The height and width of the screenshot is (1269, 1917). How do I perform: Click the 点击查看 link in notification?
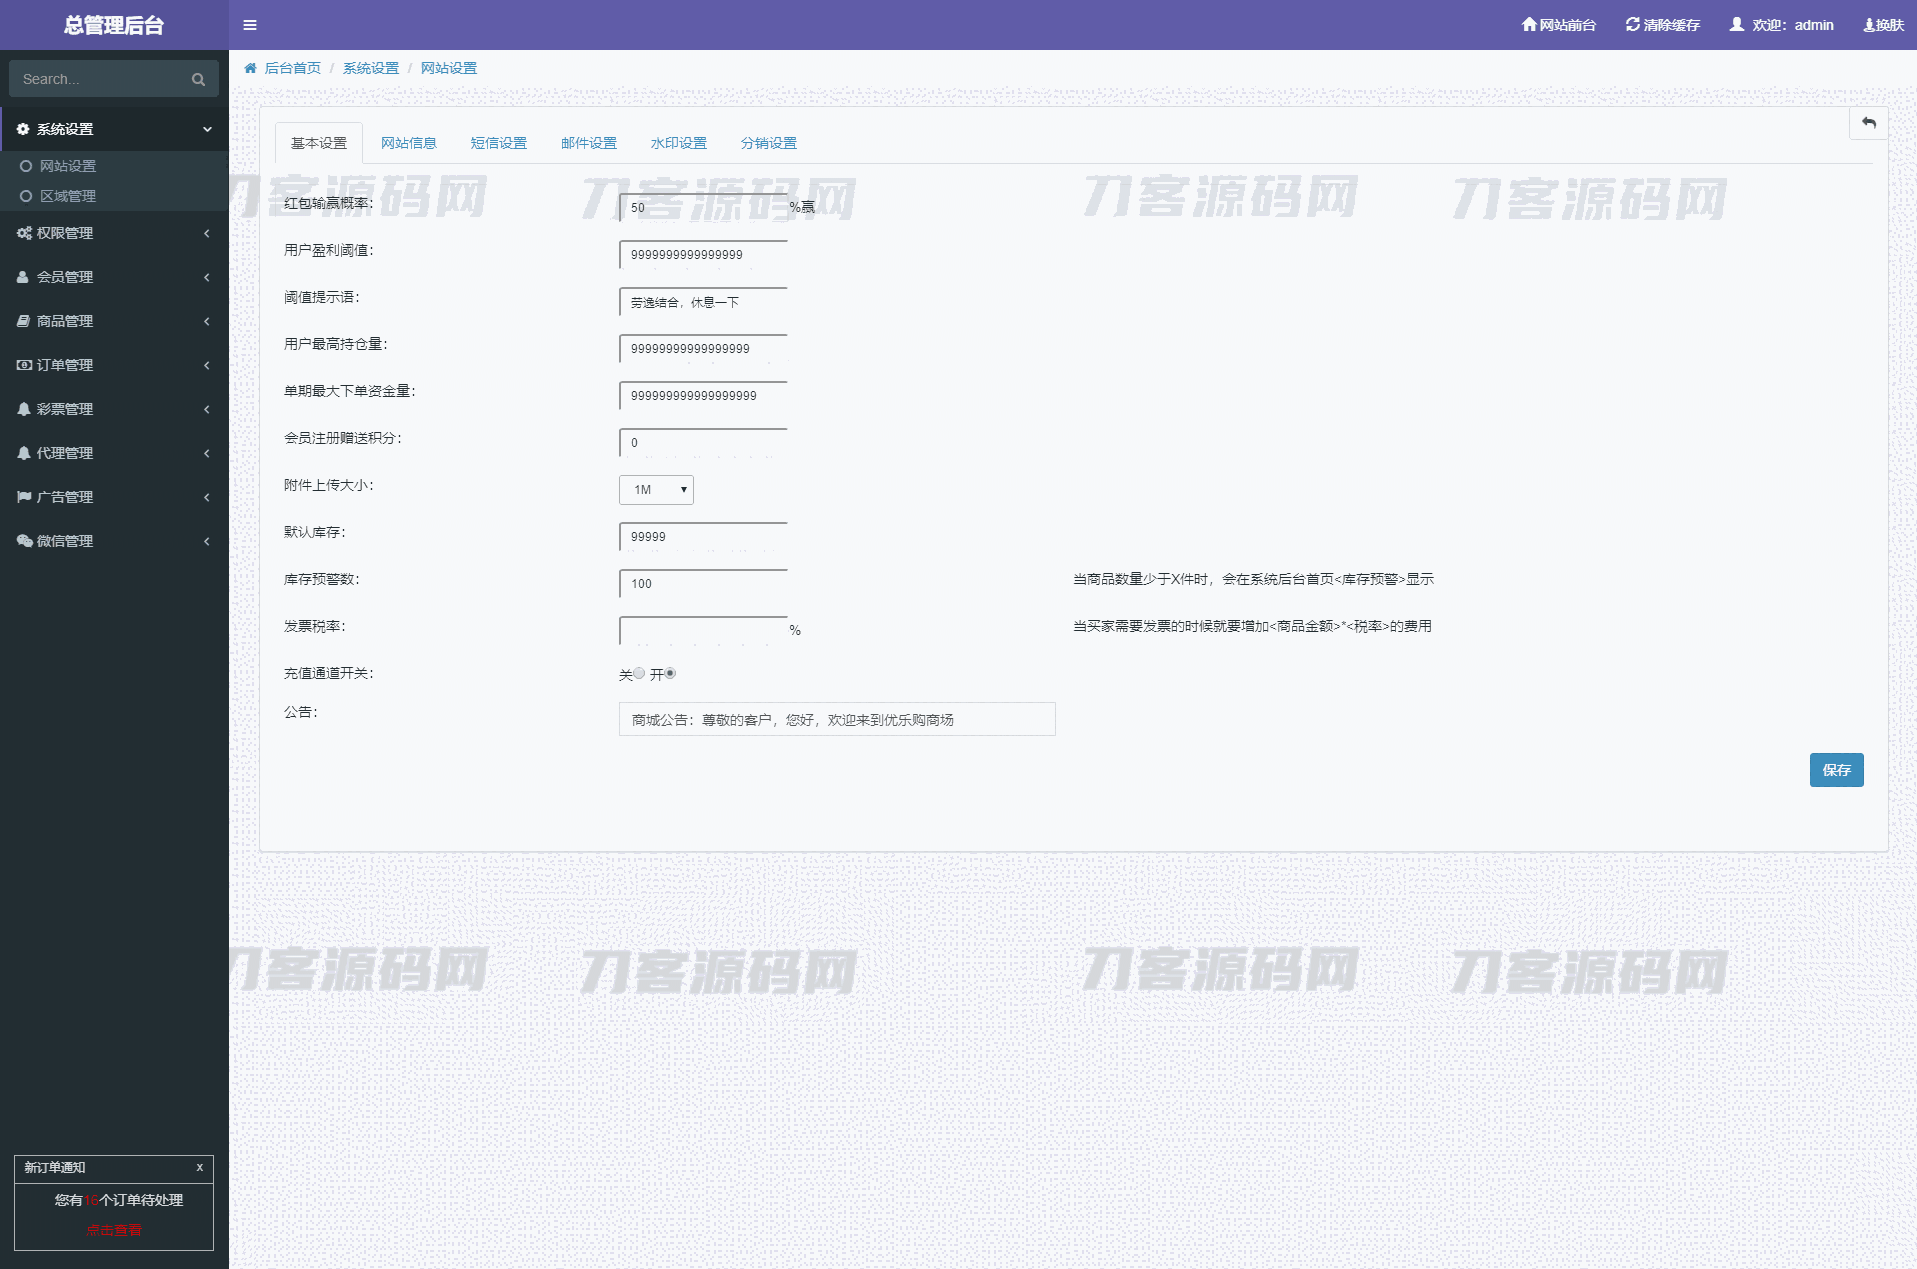pyautogui.click(x=114, y=1230)
